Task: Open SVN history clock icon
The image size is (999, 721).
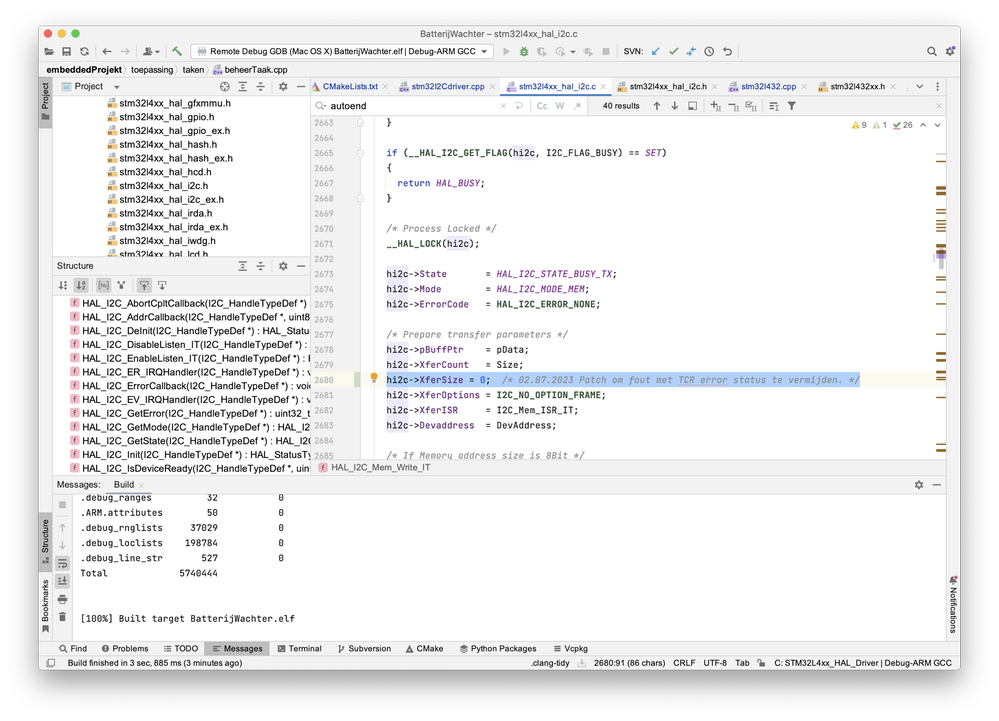Action: coord(709,52)
